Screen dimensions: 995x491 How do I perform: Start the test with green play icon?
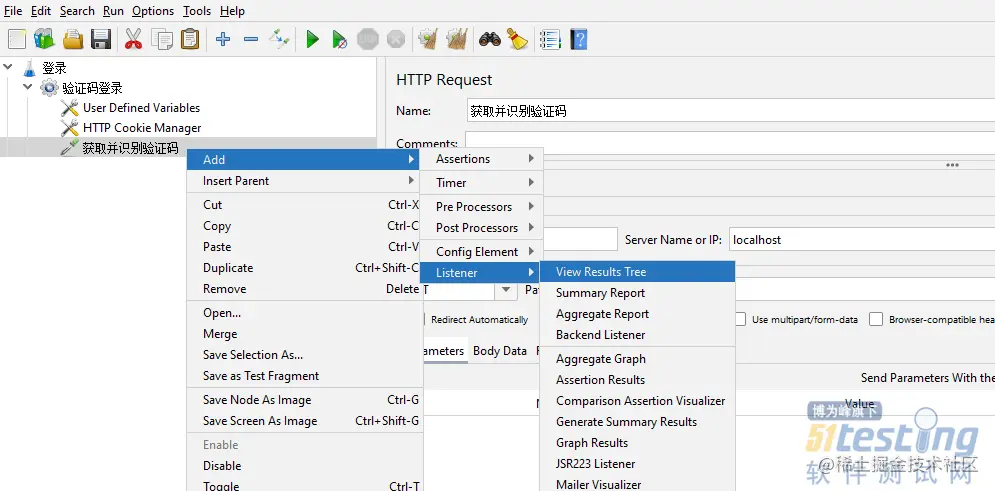click(x=312, y=39)
